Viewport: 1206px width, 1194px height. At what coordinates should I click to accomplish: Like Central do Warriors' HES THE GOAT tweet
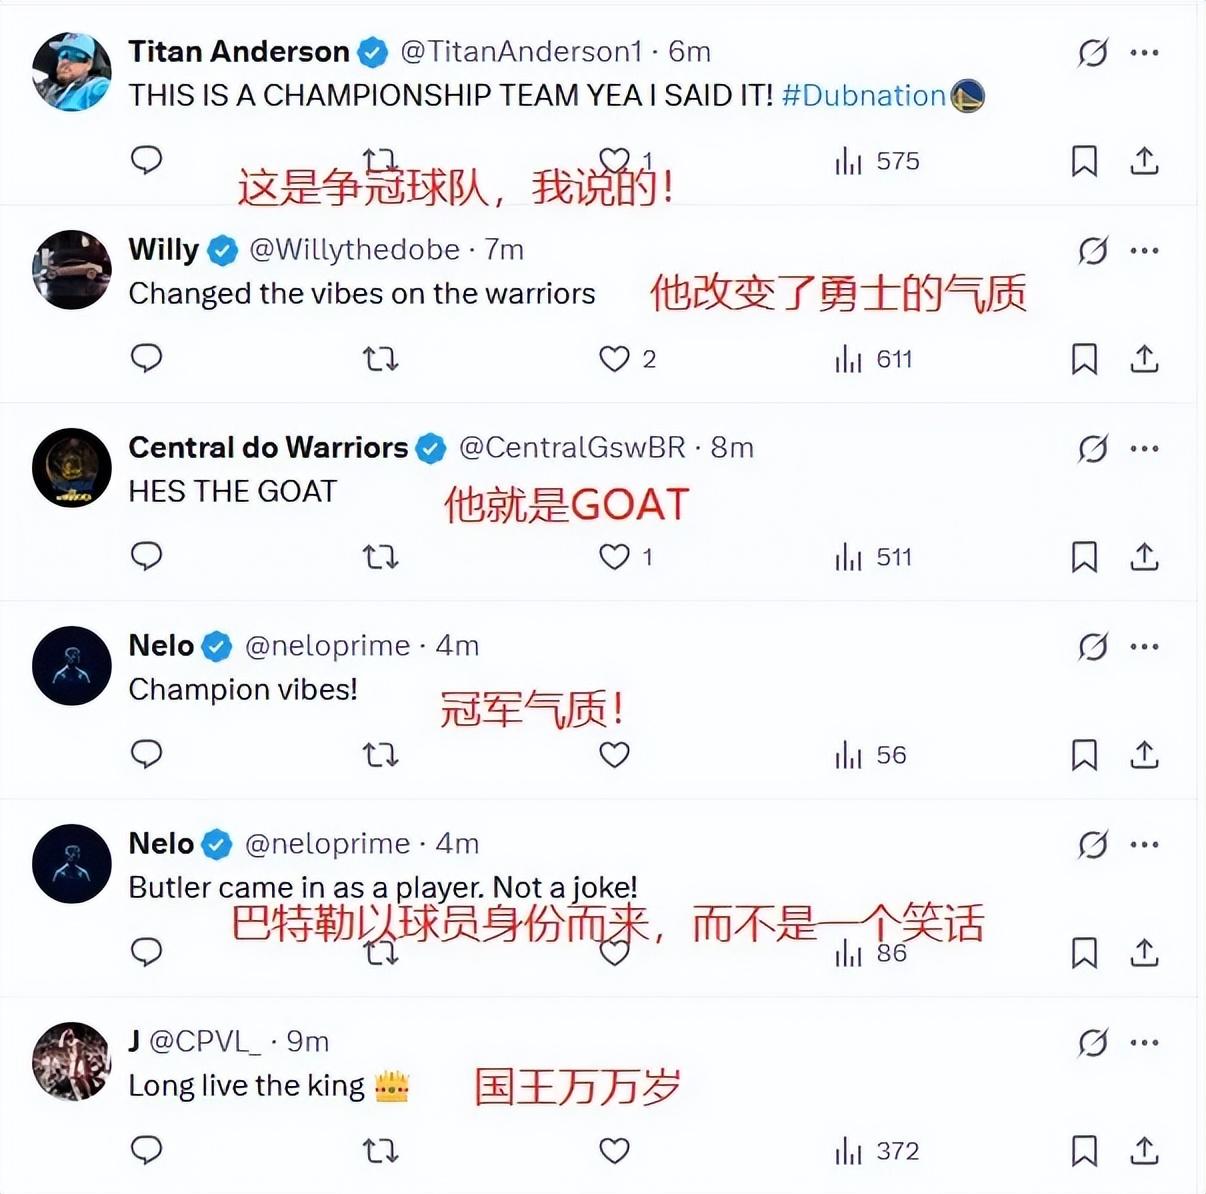[x=614, y=557]
